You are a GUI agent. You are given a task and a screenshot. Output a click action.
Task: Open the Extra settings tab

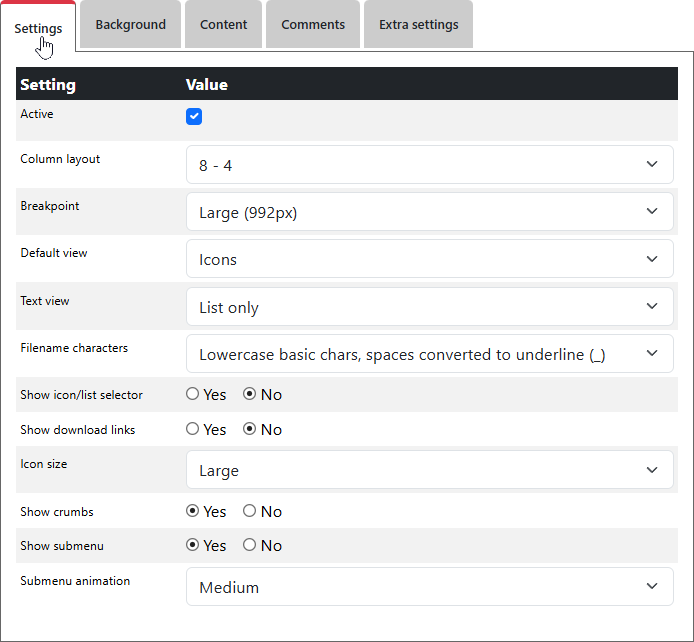pyautogui.click(x=418, y=25)
